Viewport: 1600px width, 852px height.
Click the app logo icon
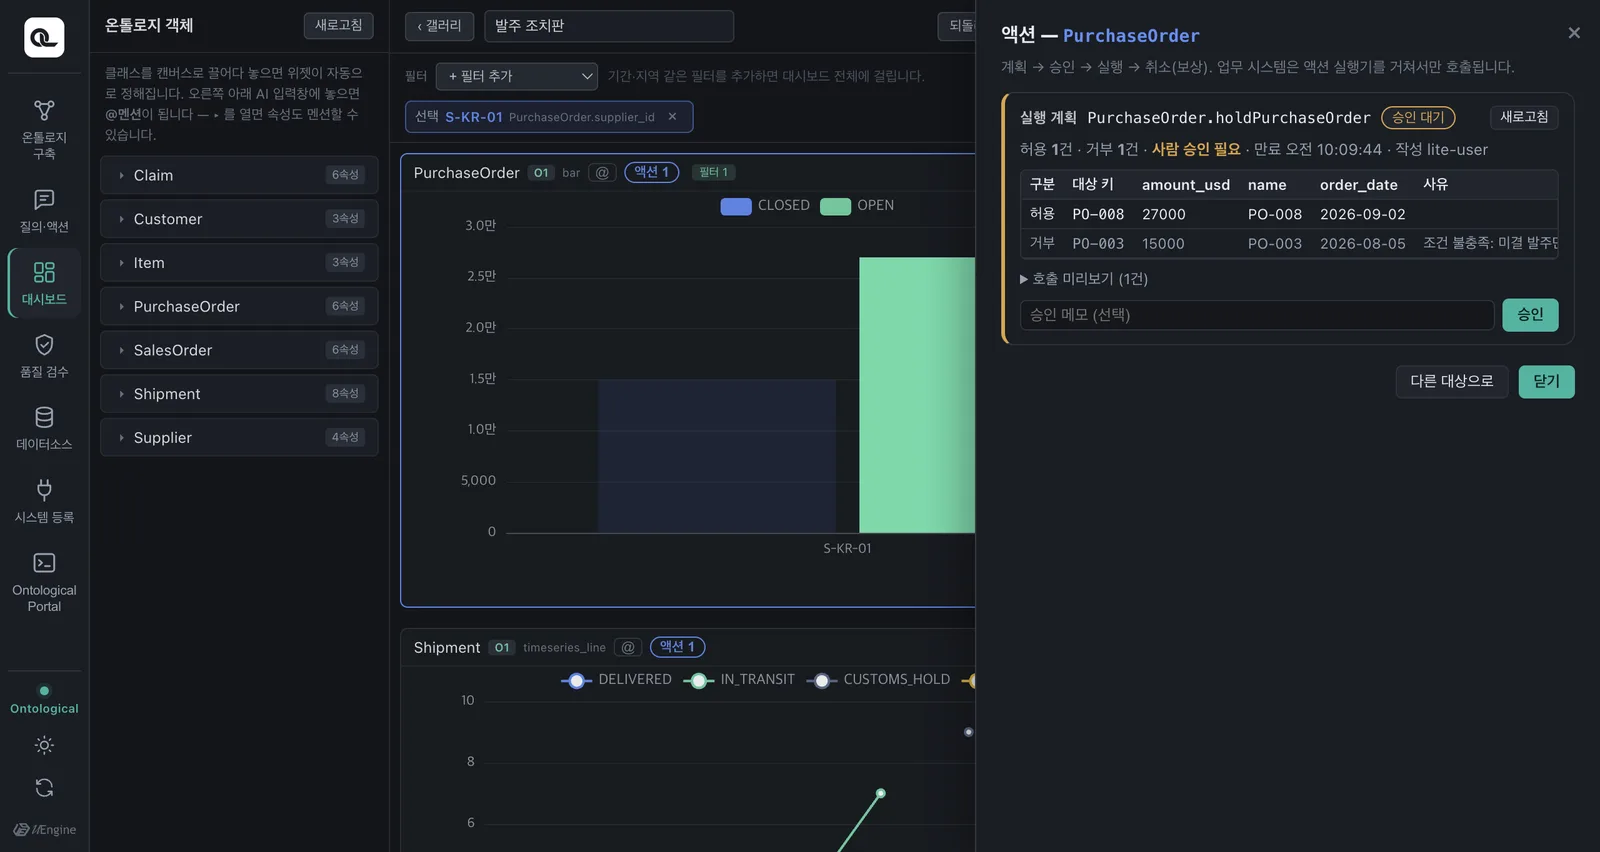click(44, 37)
